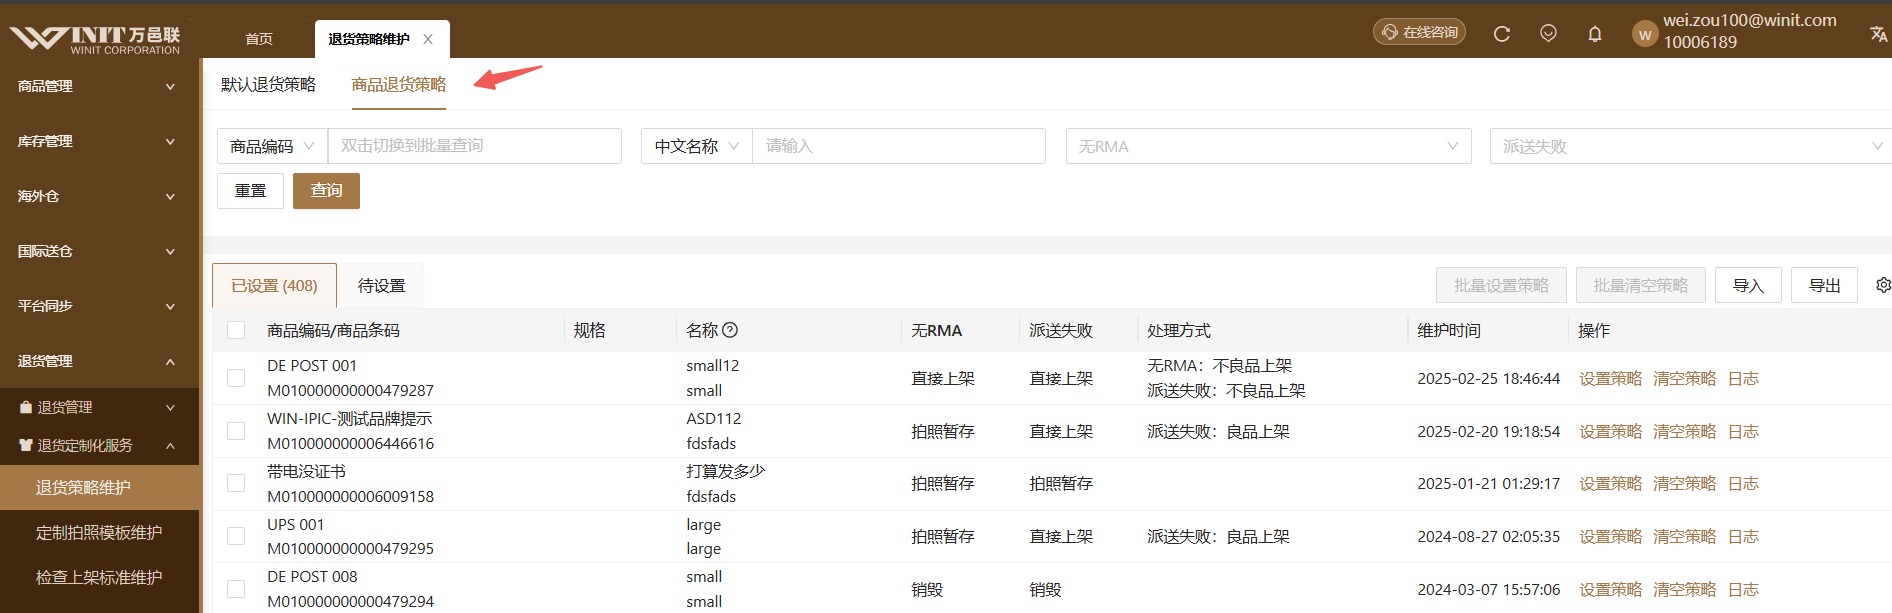The image size is (1892, 613).
Task: Open 日志 for DE POST 008
Action: pyautogui.click(x=1743, y=589)
